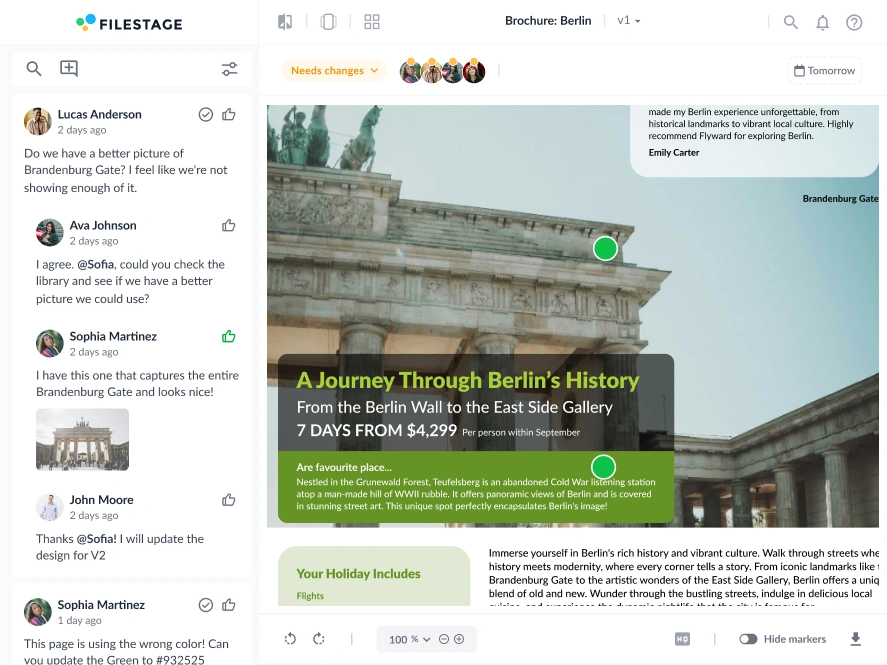The height and width of the screenshot is (665, 887).
Task: Select the green marker on the architrave
Action: (x=605, y=249)
